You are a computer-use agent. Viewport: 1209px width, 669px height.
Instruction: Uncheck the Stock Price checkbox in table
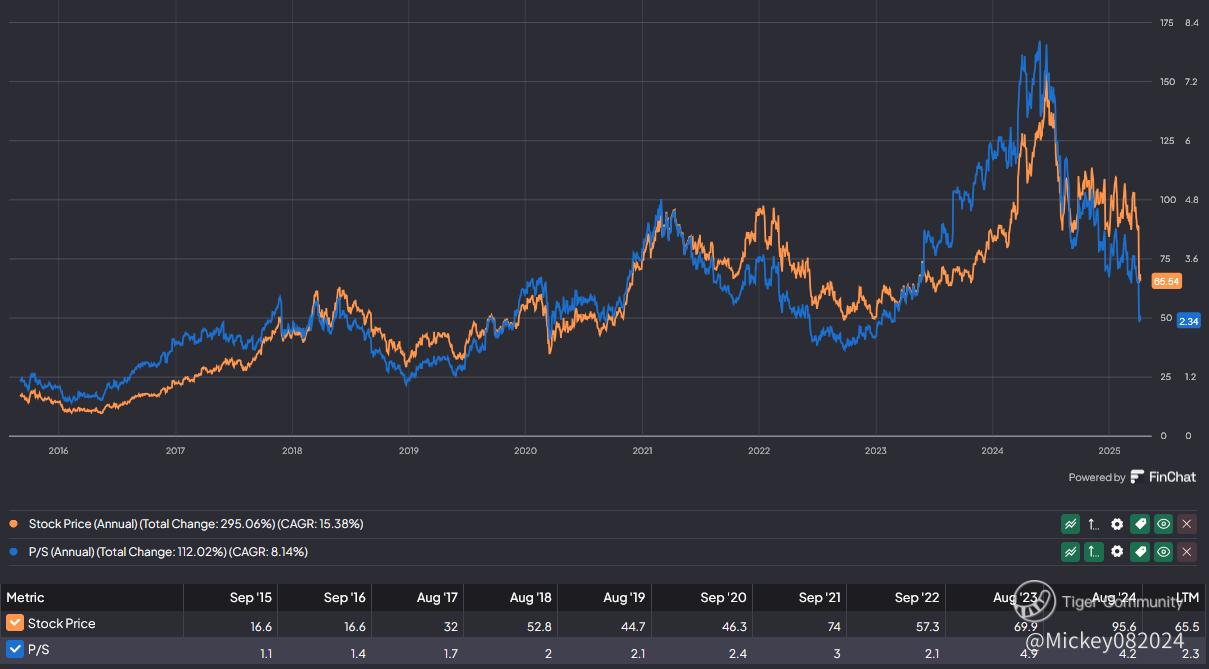[15, 623]
